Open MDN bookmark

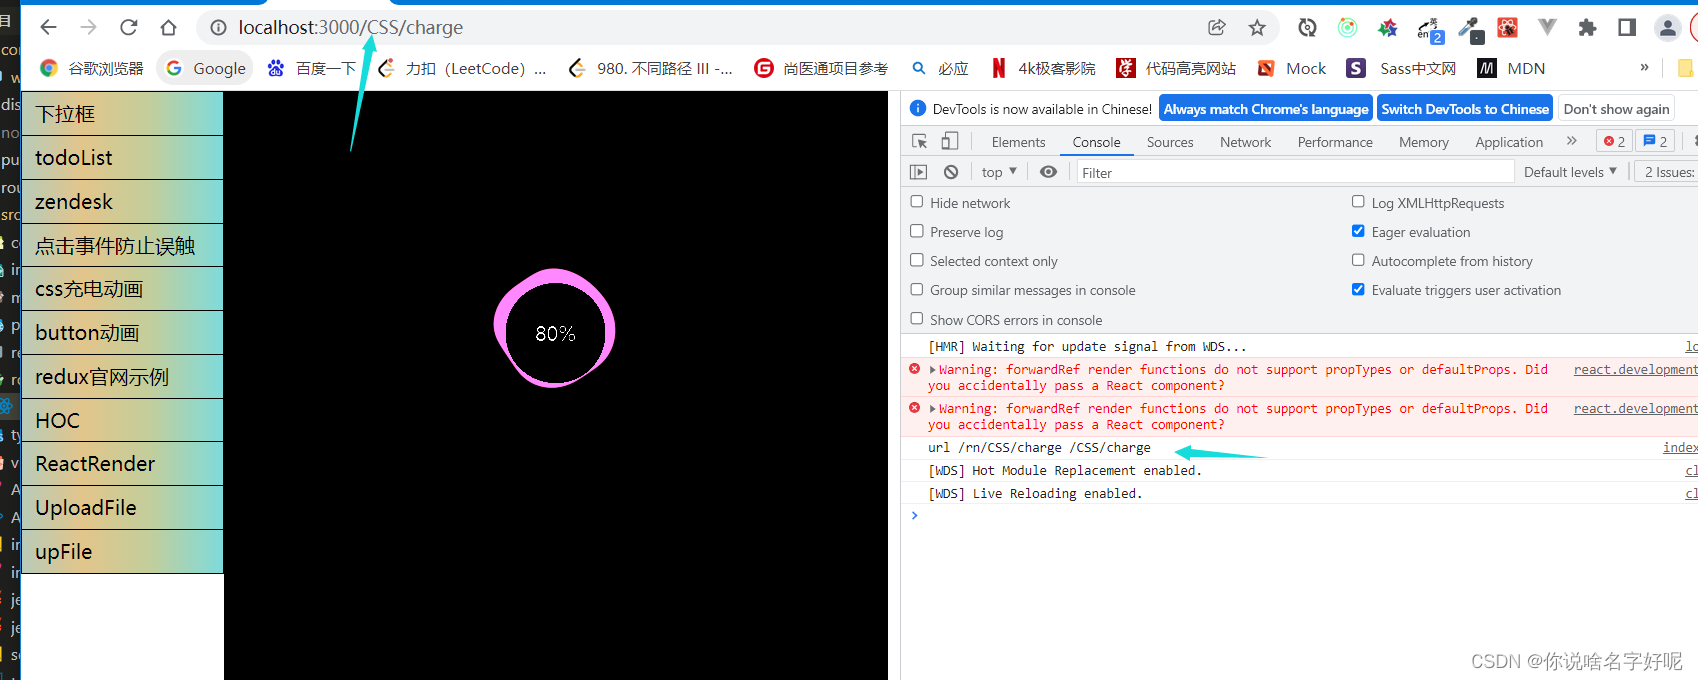pyautogui.click(x=1512, y=68)
